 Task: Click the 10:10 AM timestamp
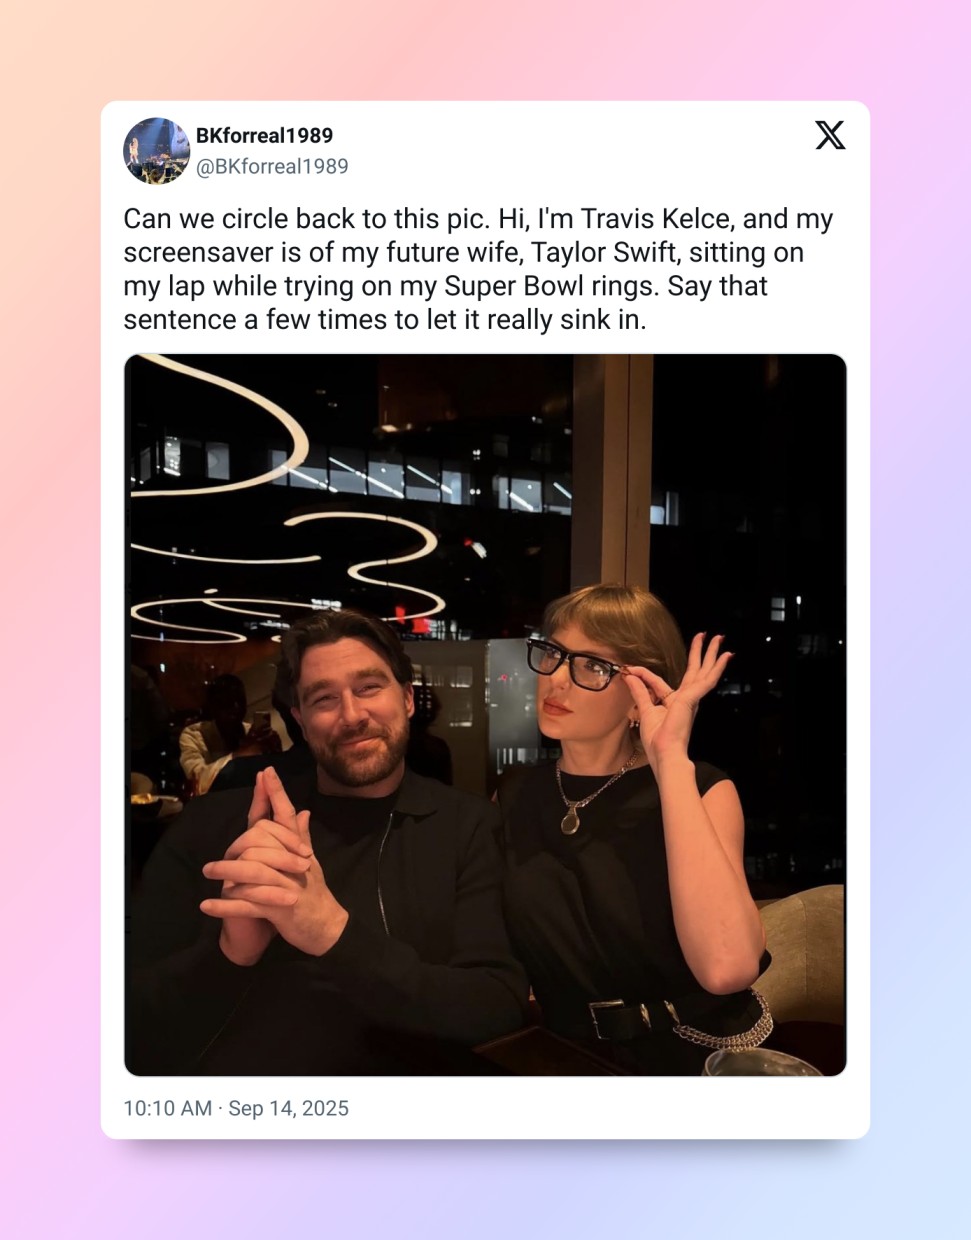[x=167, y=1108]
